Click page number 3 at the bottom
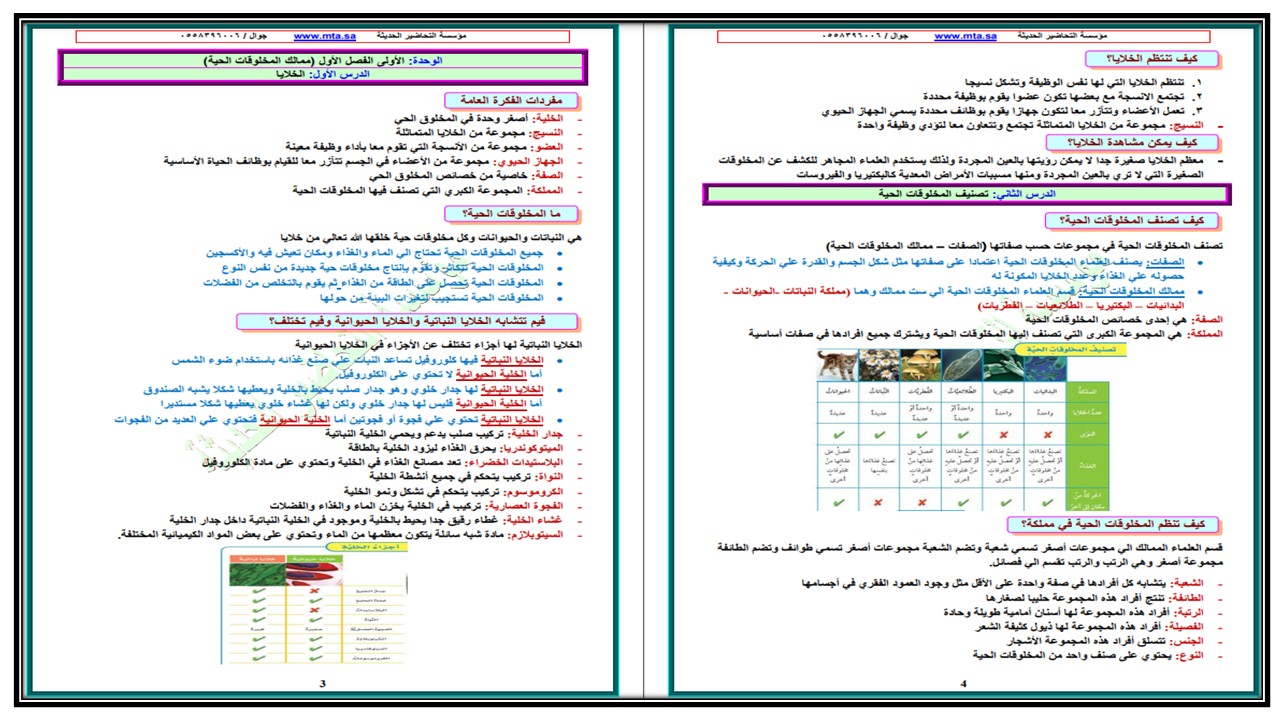This screenshot has width=1280, height=720. [x=322, y=684]
